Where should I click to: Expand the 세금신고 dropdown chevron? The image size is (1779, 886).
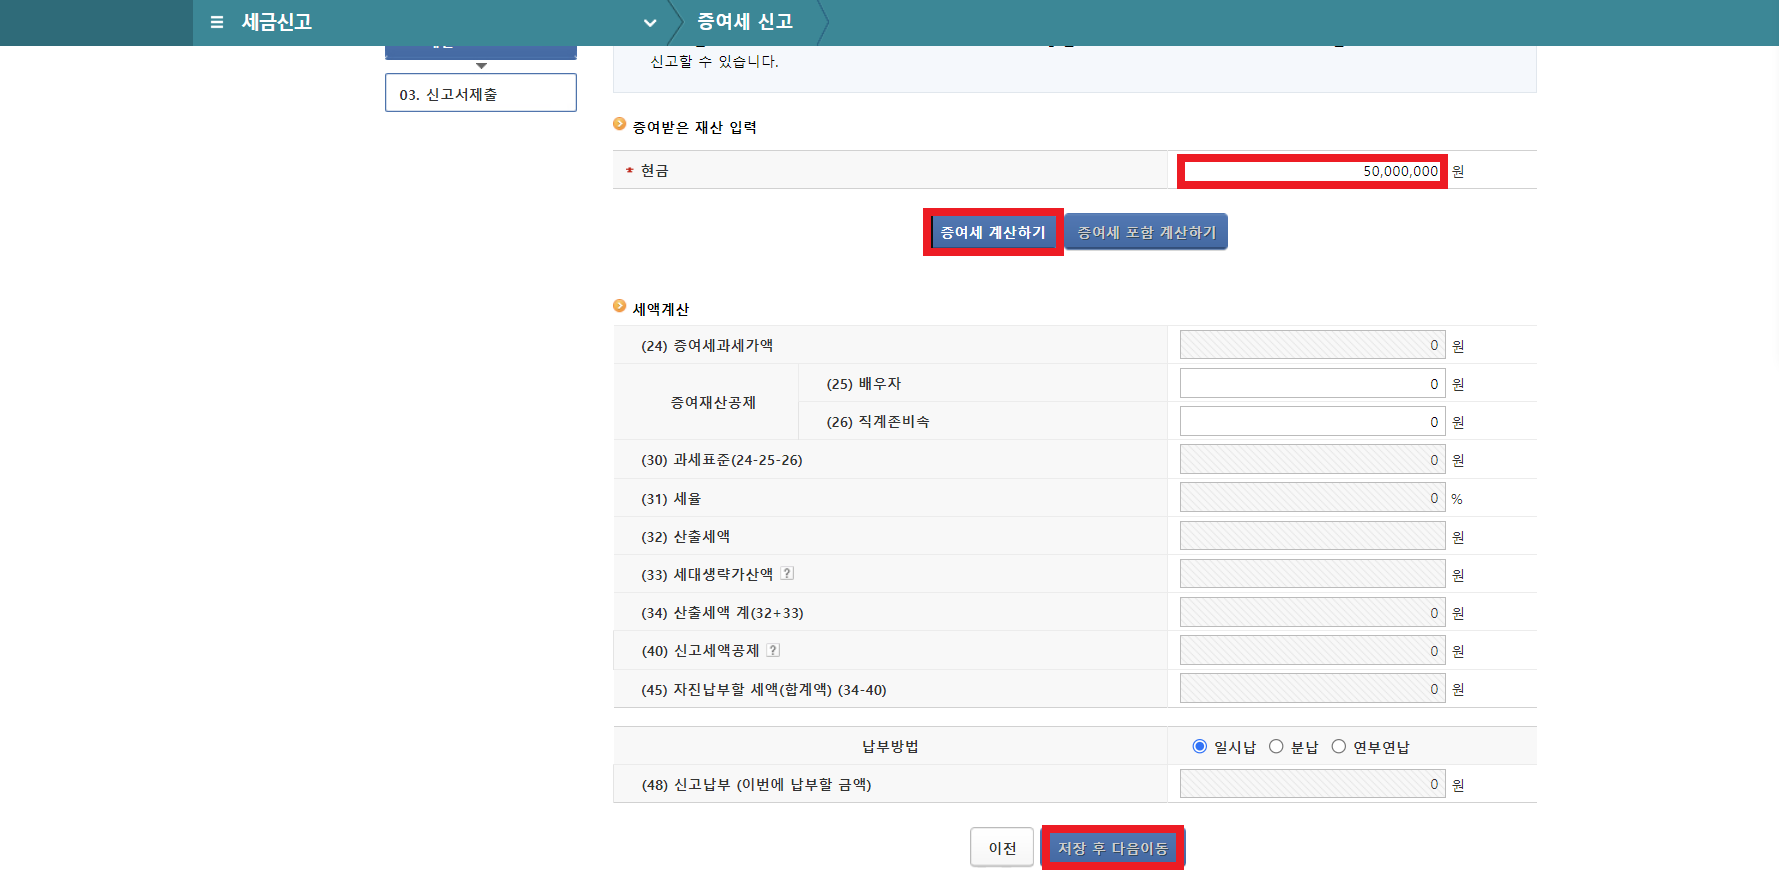pyautogui.click(x=650, y=23)
